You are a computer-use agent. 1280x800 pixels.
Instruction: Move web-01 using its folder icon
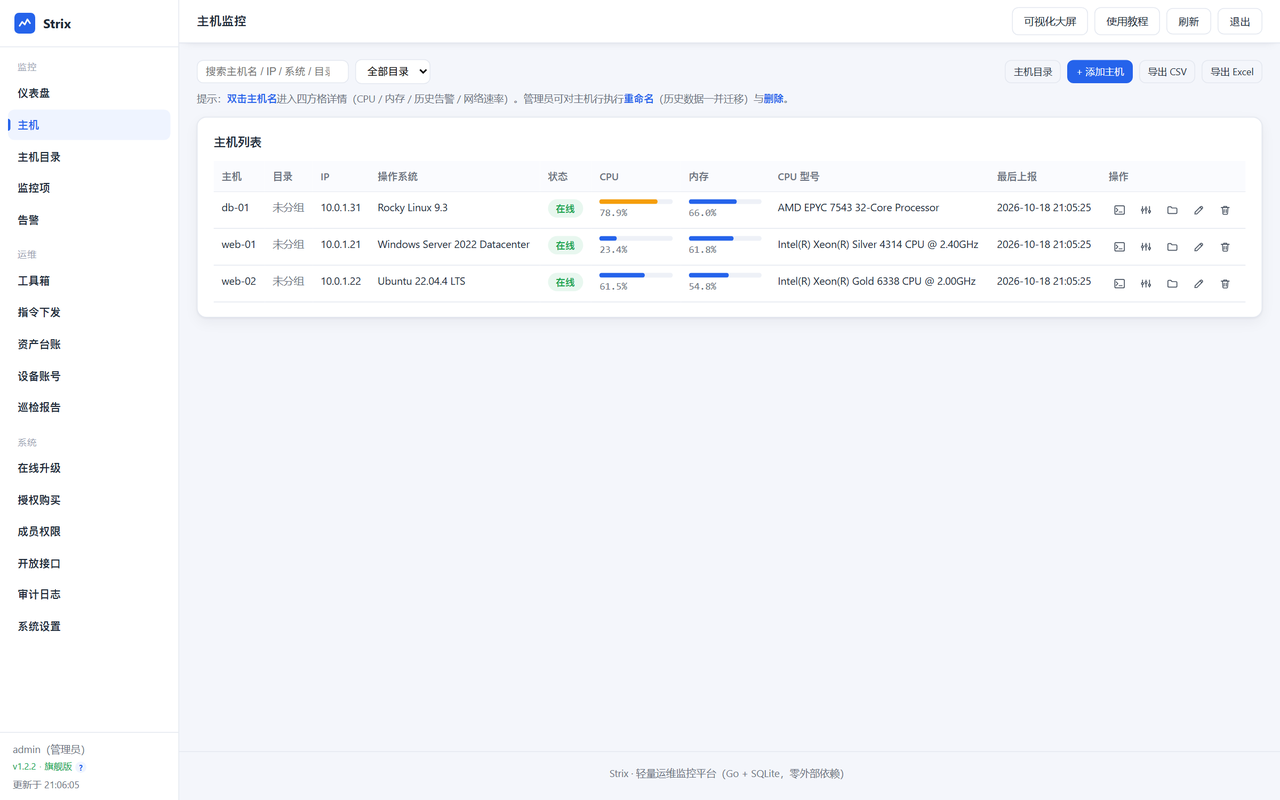(1172, 247)
